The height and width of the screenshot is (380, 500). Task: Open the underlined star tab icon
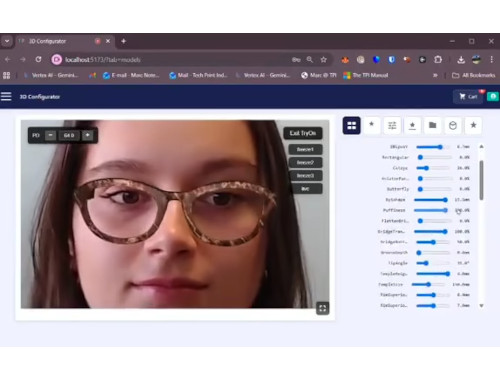(x=412, y=126)
